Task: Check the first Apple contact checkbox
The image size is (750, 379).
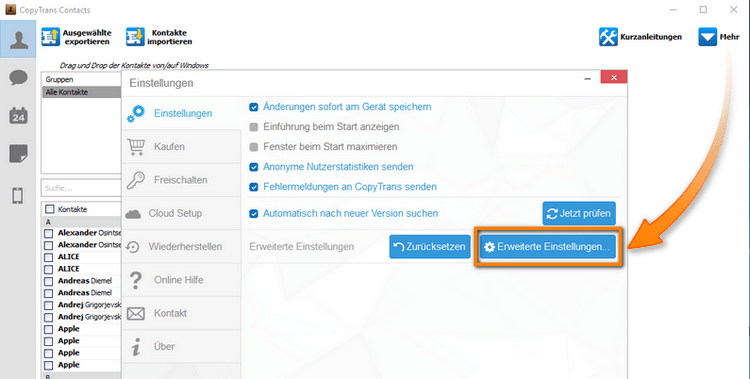Action: [48, 329]
